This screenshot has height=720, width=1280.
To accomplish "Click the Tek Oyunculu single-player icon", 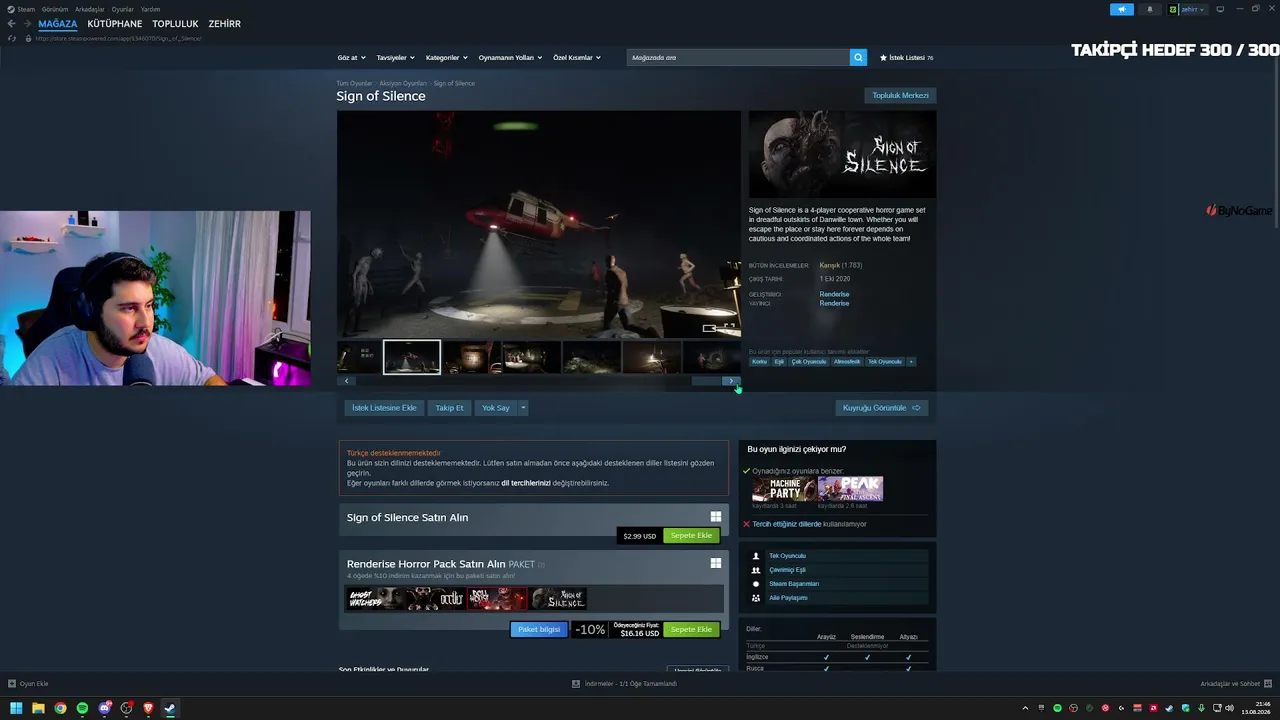I will 756,556.
